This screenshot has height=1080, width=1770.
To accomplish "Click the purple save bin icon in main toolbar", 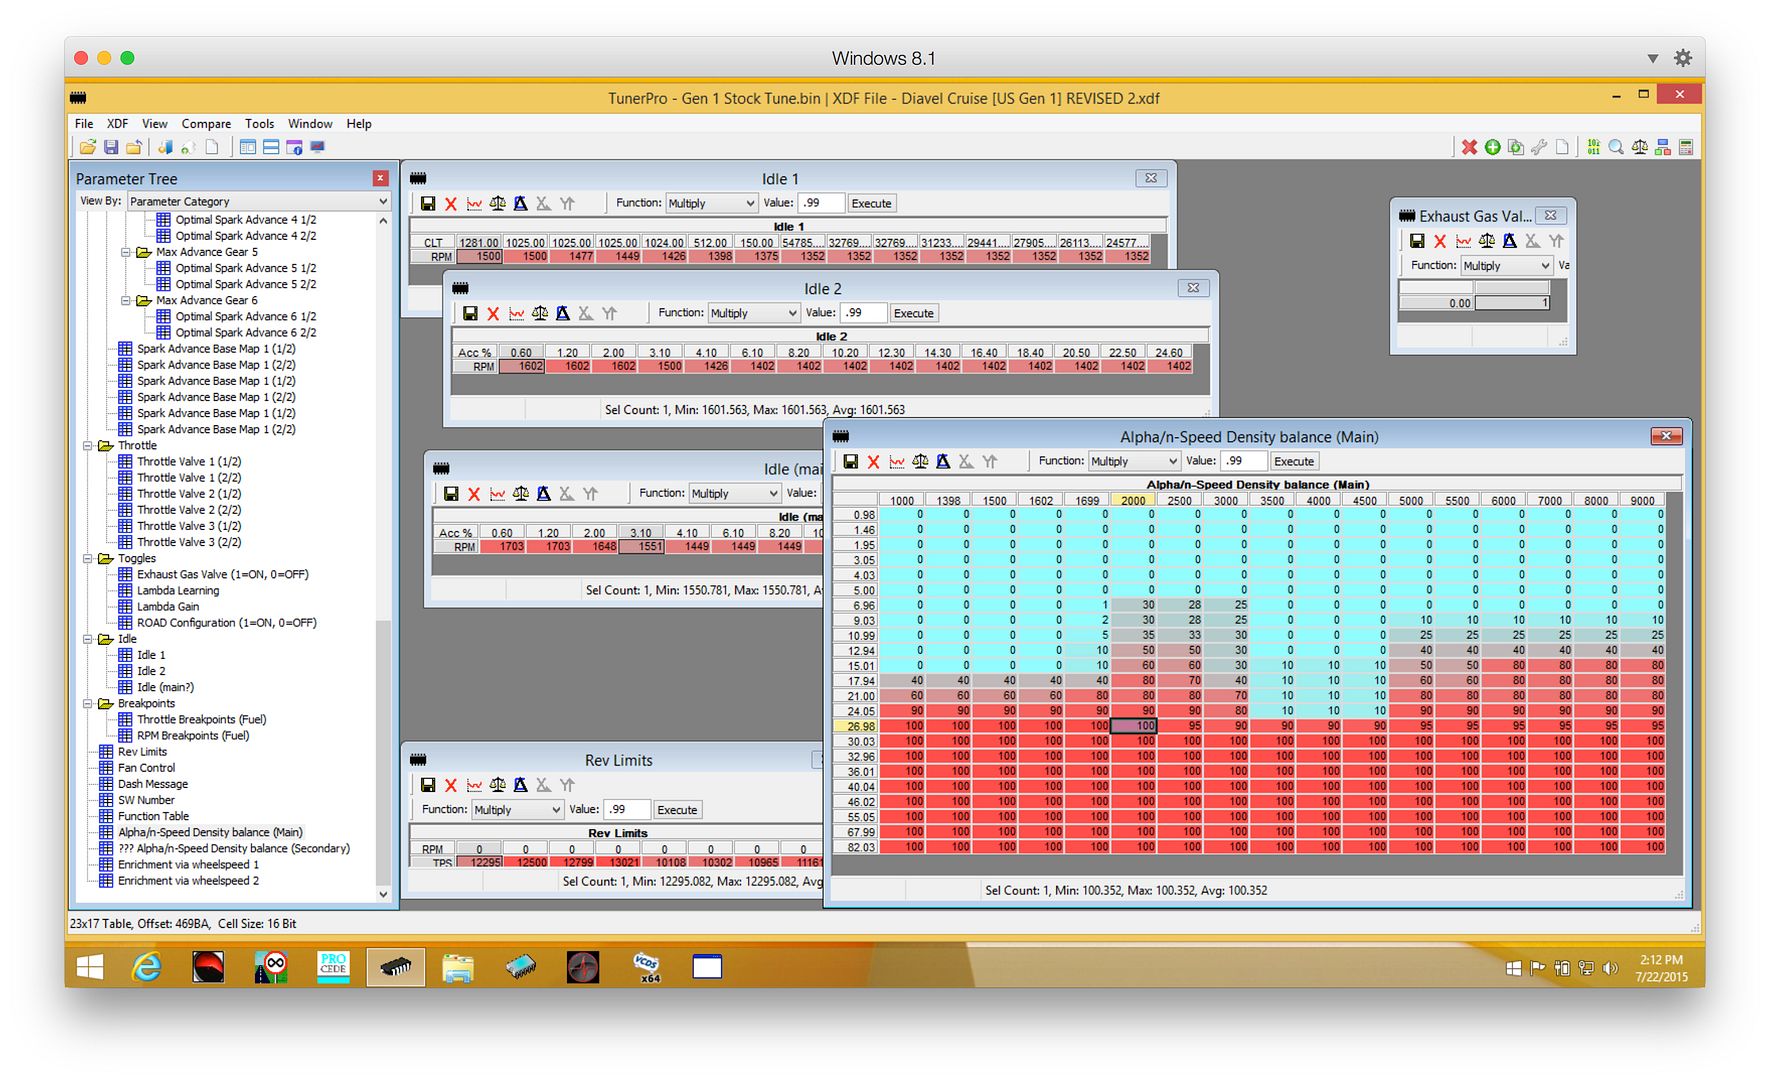I will coord(111,147).
